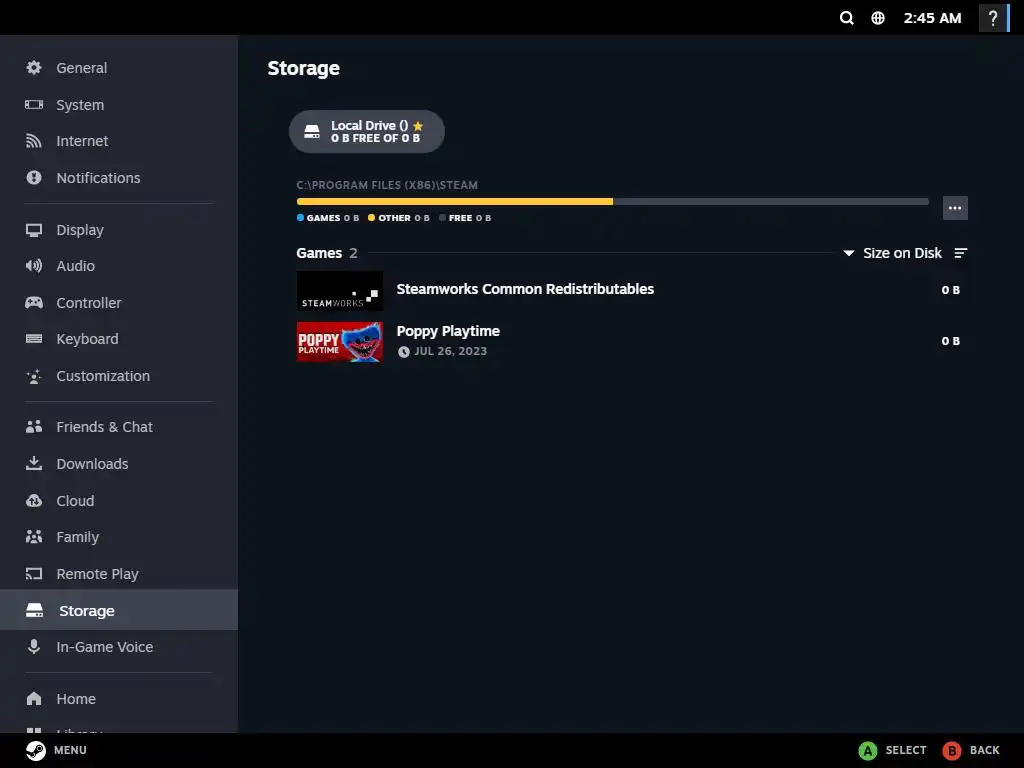Screen dimensions: 1024x768
Task: Select Steamworks Common Redistributables title
Action: click(525, 289)
